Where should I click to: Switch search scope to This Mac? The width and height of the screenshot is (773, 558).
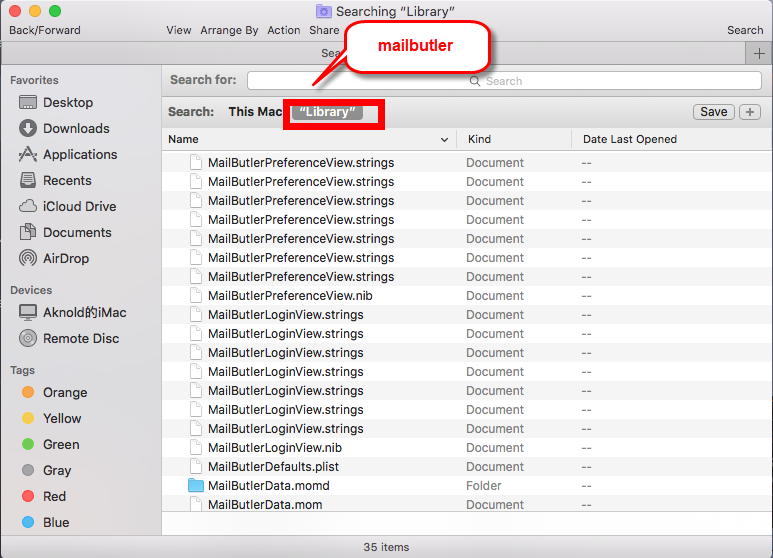pos(255,112)
